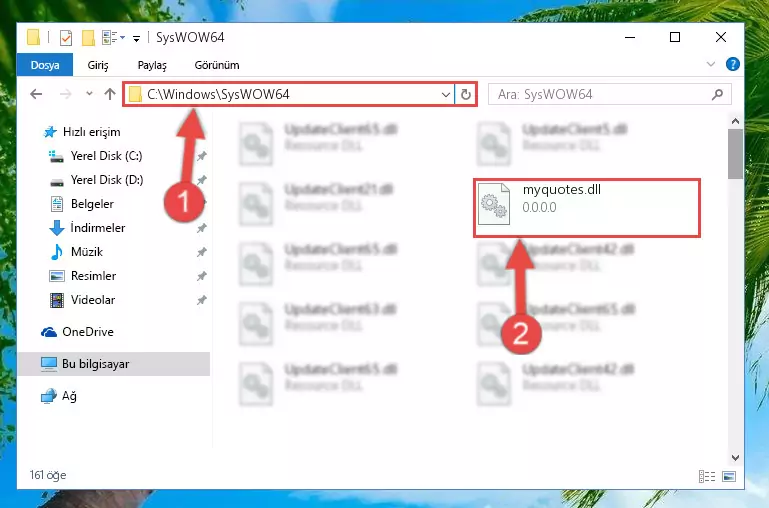The image size is (769, 508).
Task: Close the SysWOW64 window
Action: coord(720,37)
